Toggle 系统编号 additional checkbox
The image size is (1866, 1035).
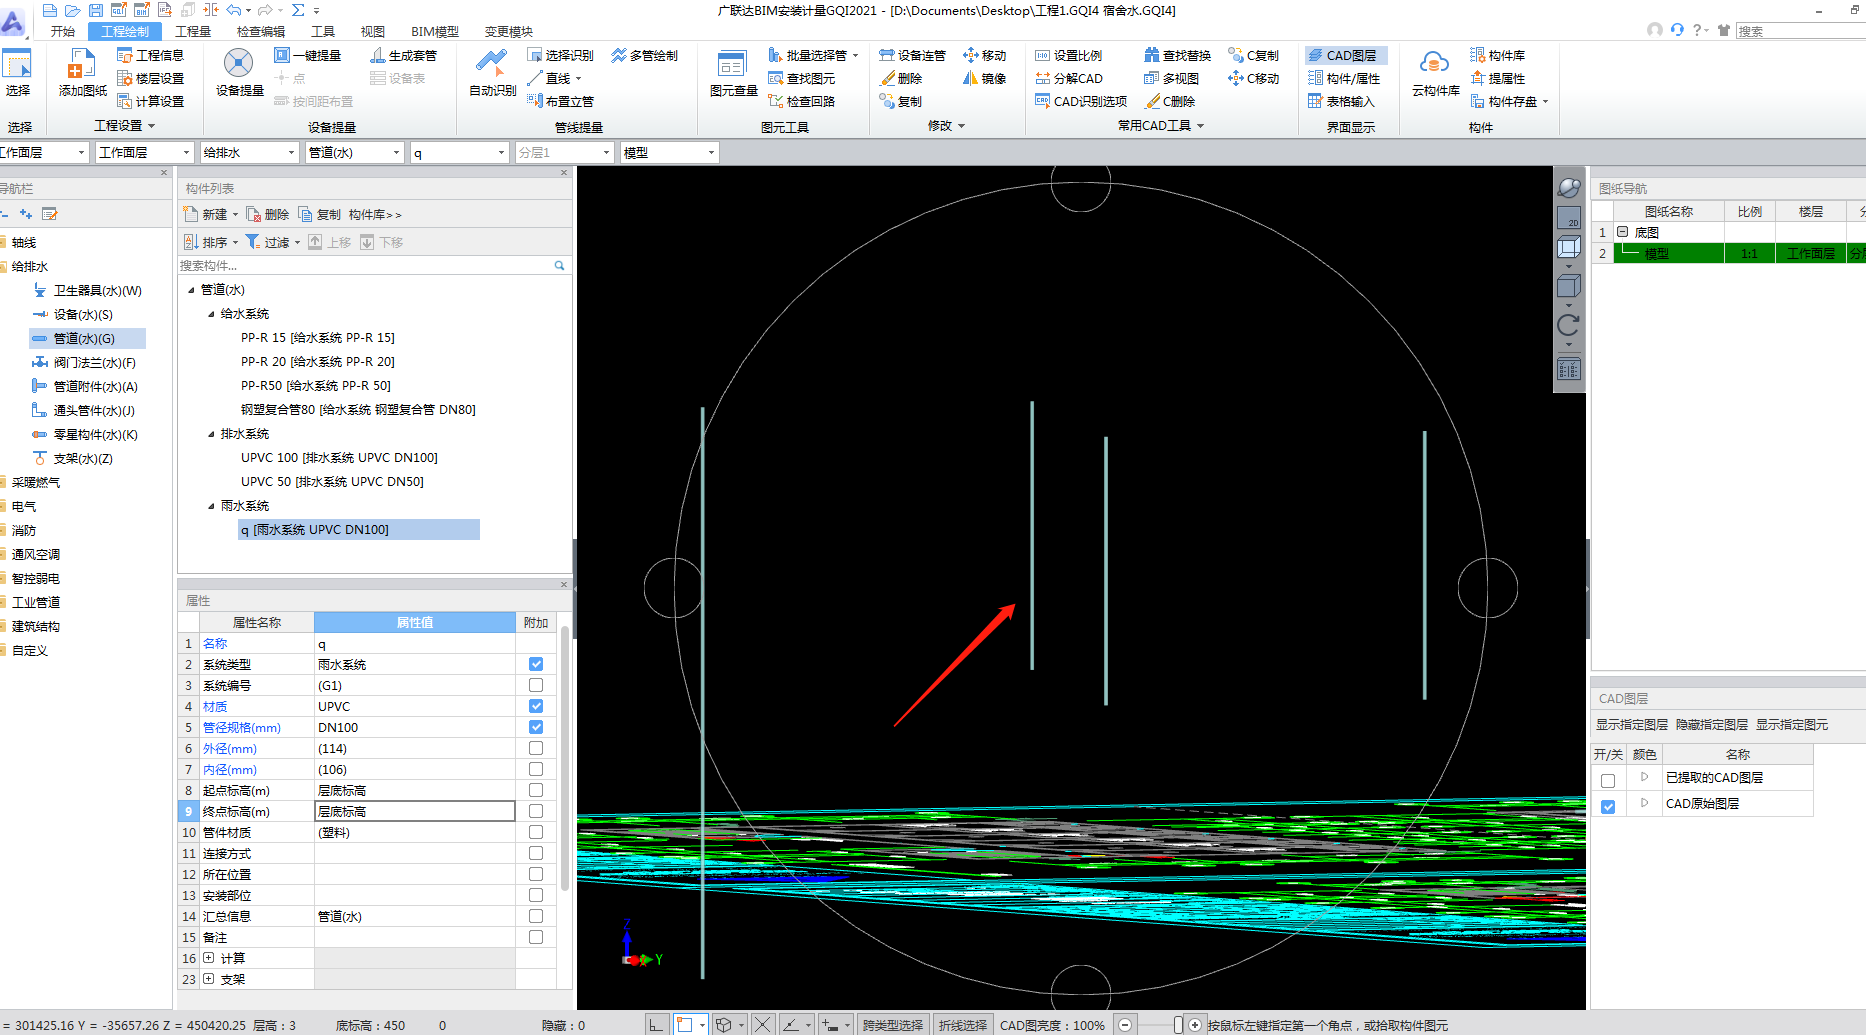536,685
